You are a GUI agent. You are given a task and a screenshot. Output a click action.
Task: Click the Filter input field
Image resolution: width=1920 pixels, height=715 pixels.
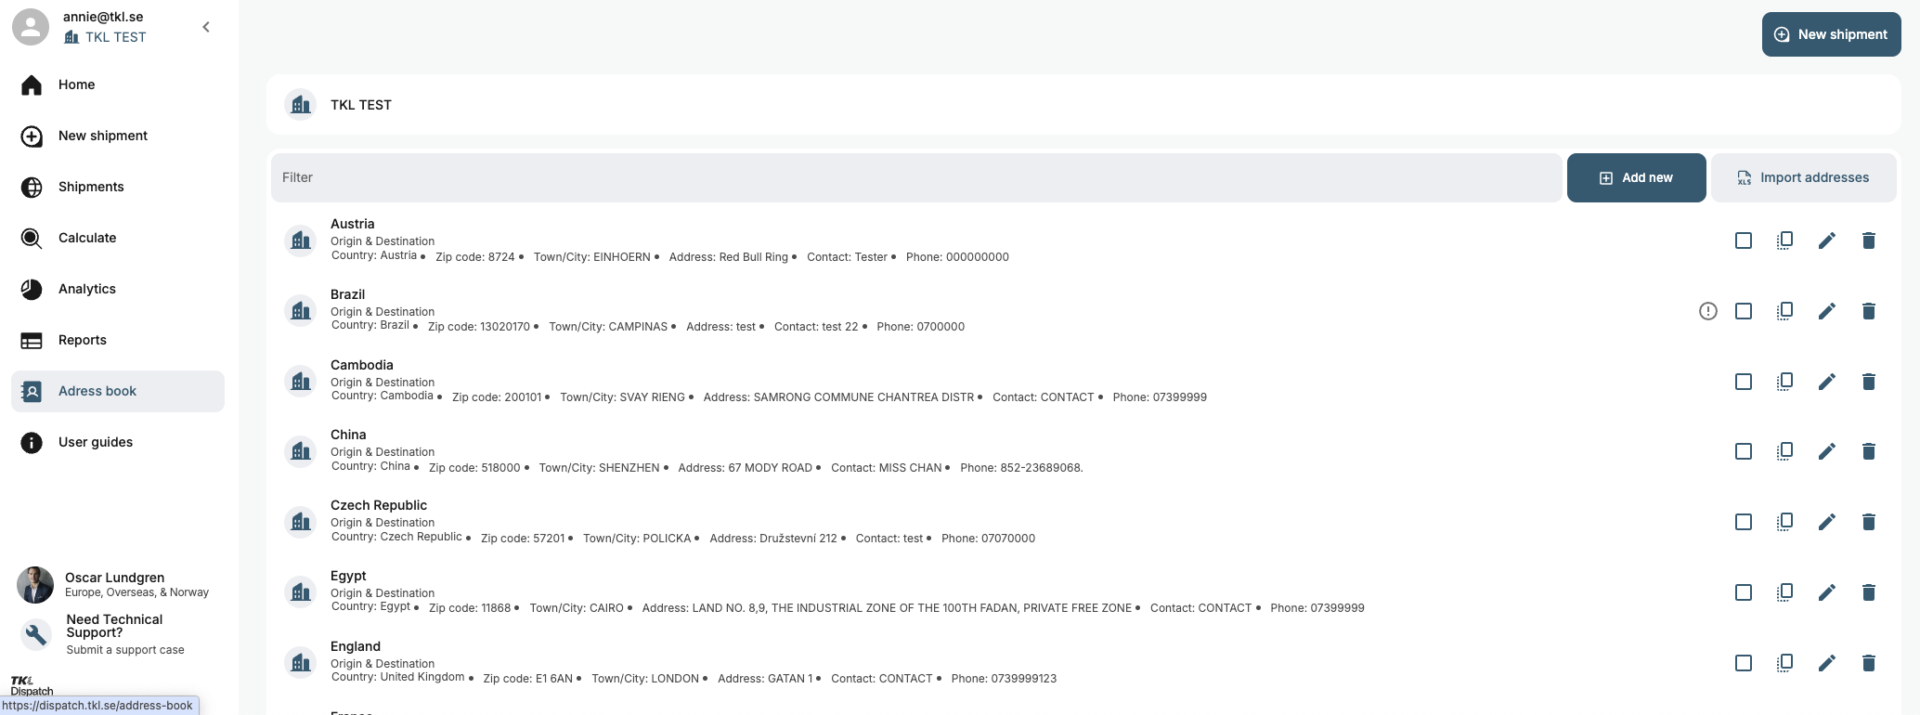(915, 178)
